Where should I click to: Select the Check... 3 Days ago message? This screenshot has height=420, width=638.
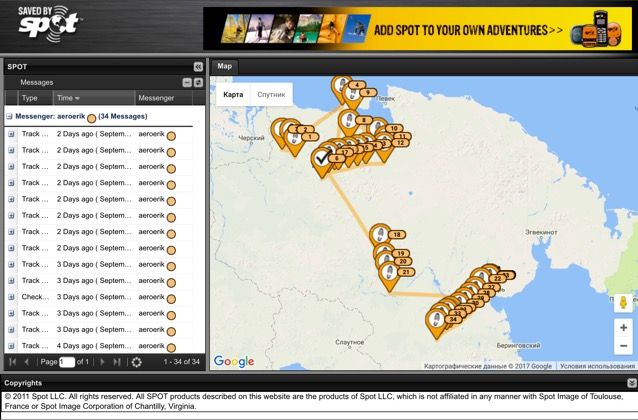click(x=98, y=297)
